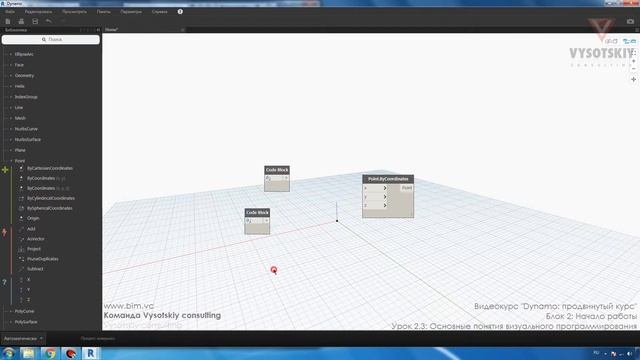Click the BySphericalCoordinates node icon
This screenshot has height=360, width=640.
[x=21, y=208]
